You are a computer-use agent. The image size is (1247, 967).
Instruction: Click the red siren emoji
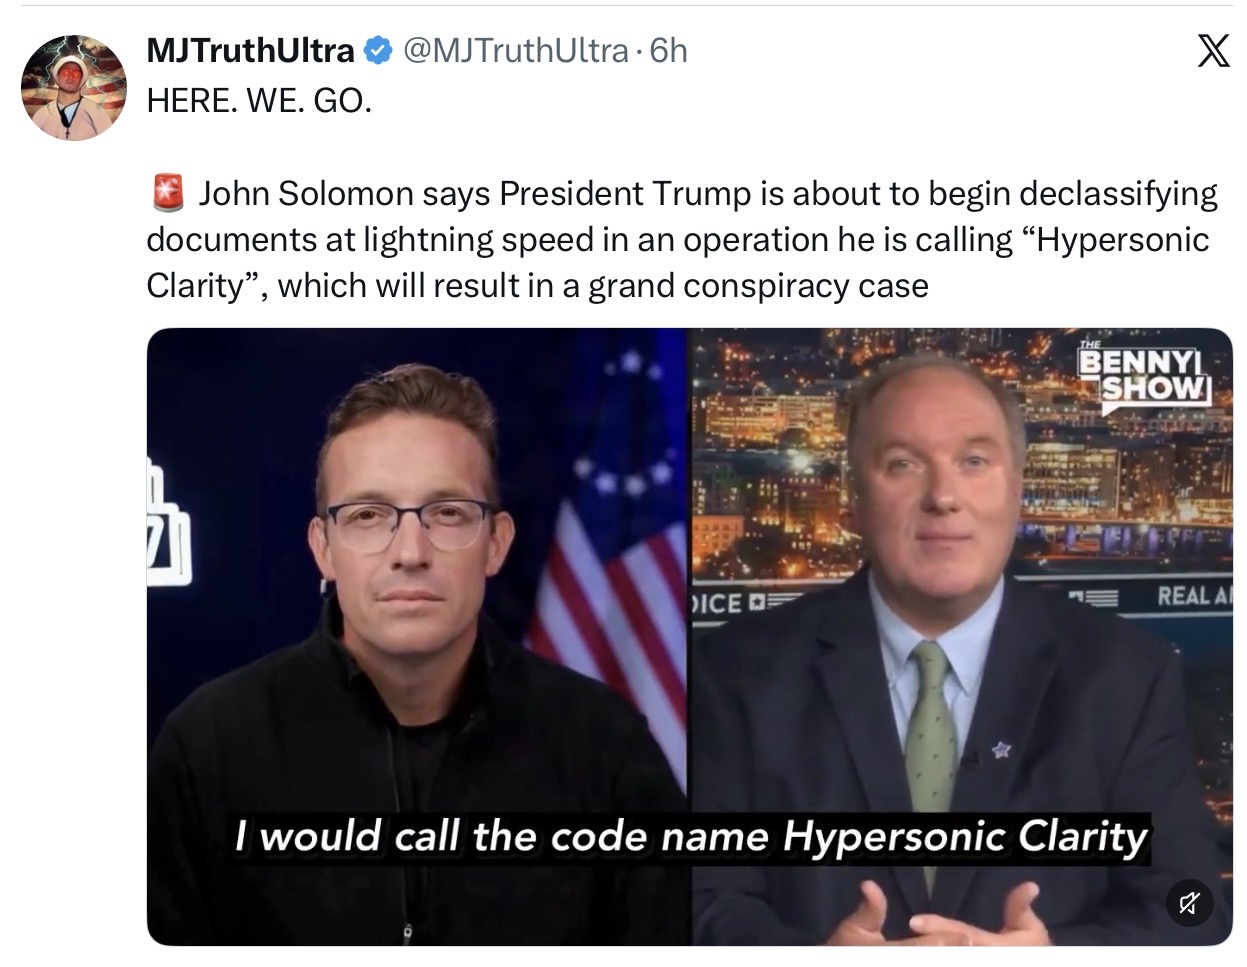168,192
